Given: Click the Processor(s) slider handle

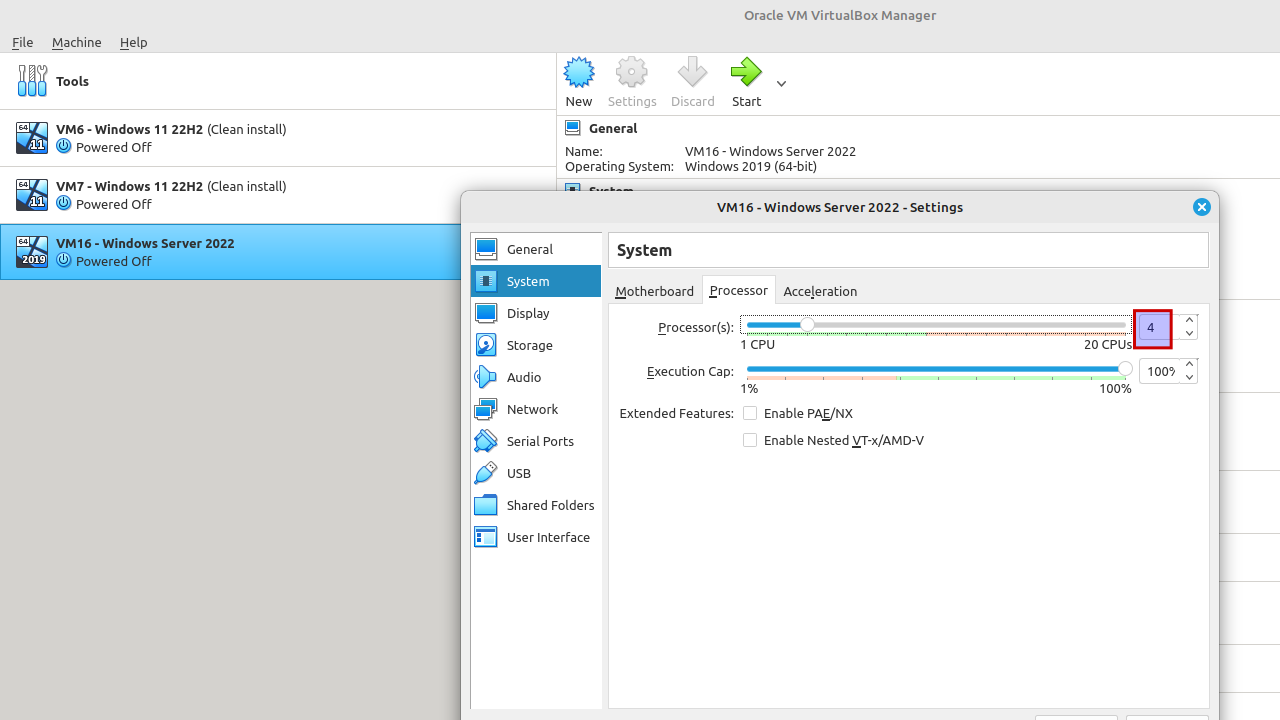Looking at the screenshot, I should (807, 325).
